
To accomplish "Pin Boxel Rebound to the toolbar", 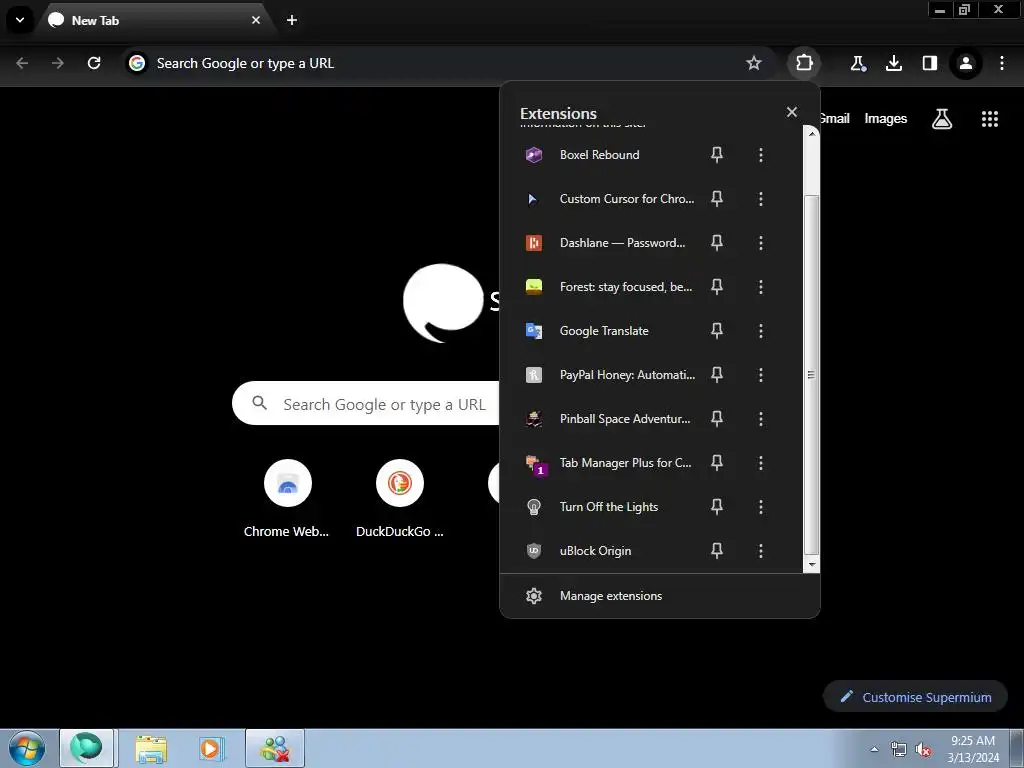I will 716,155.
